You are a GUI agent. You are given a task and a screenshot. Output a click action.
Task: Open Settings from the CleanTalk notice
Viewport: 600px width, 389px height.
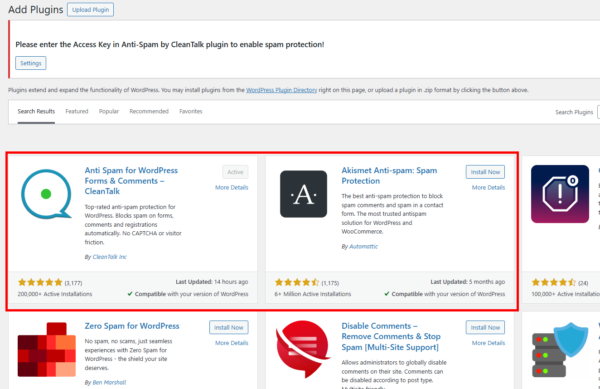coord(31,63)
